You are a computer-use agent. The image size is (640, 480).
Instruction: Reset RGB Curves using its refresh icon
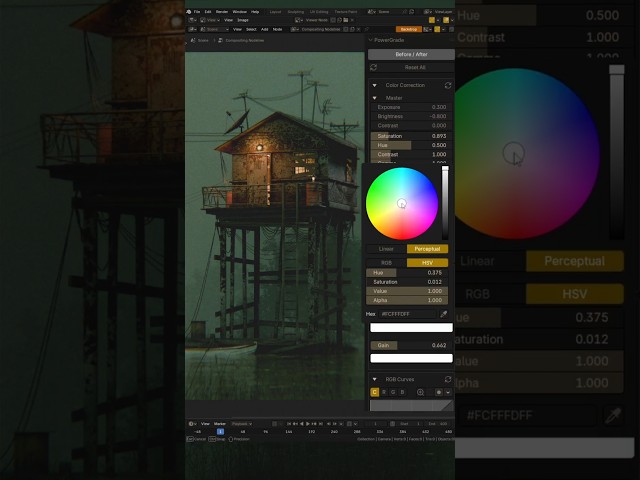click(448, 379)
